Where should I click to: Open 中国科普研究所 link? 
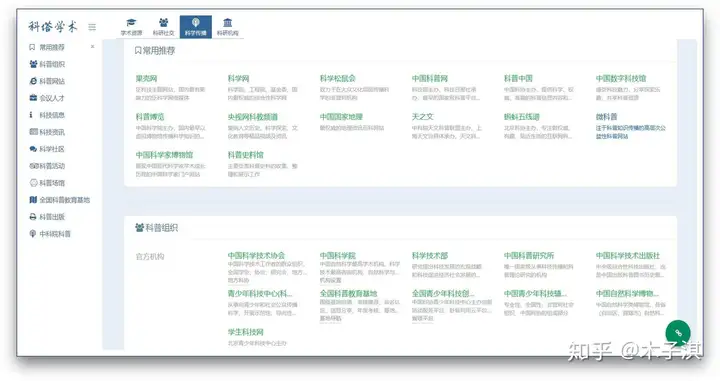coord(529,256)
